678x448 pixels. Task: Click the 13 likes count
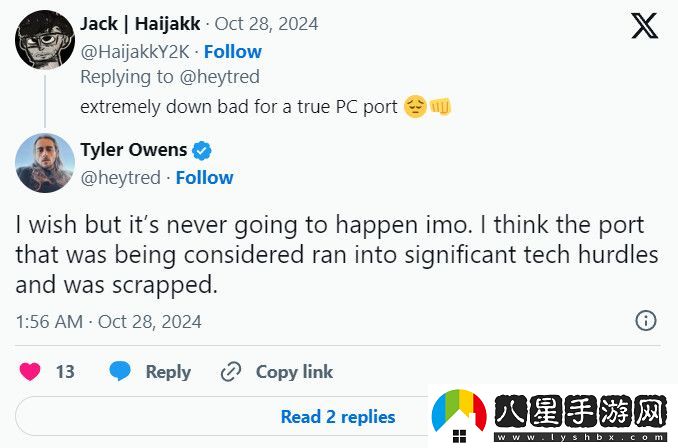tap(65, 371)
